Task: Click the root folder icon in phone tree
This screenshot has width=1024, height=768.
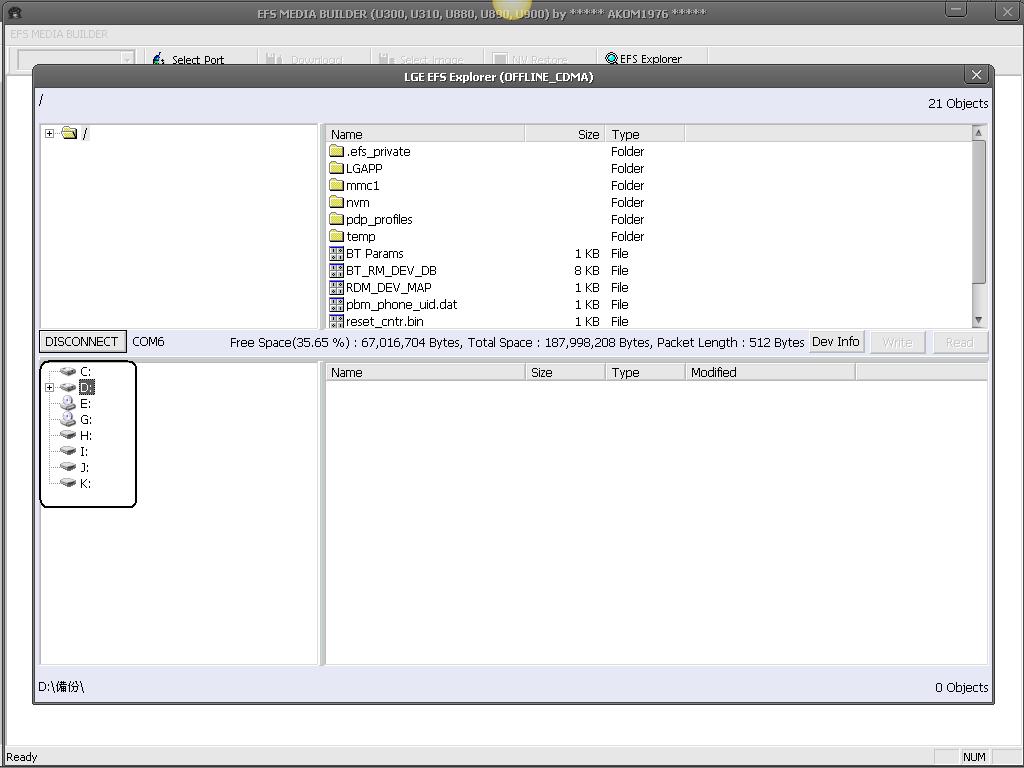Action: (x=69, y=133)
